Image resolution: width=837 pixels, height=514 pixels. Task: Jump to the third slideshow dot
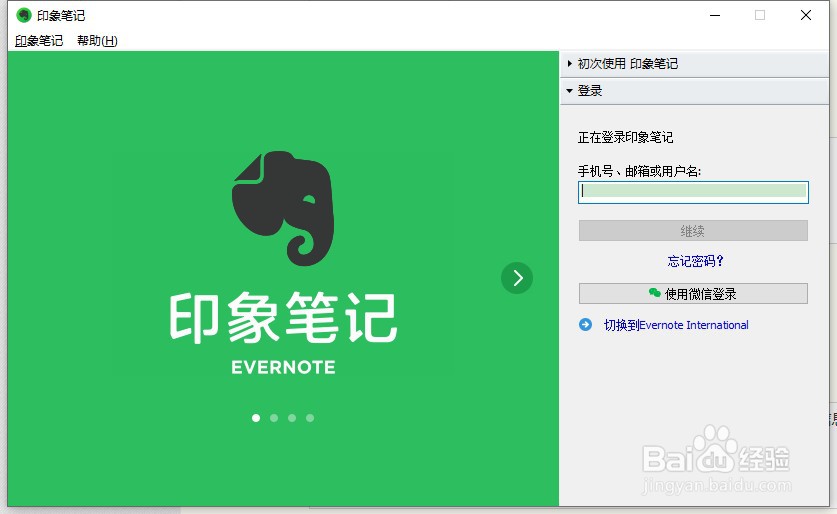pyautogui.click(x=292, y=418)
